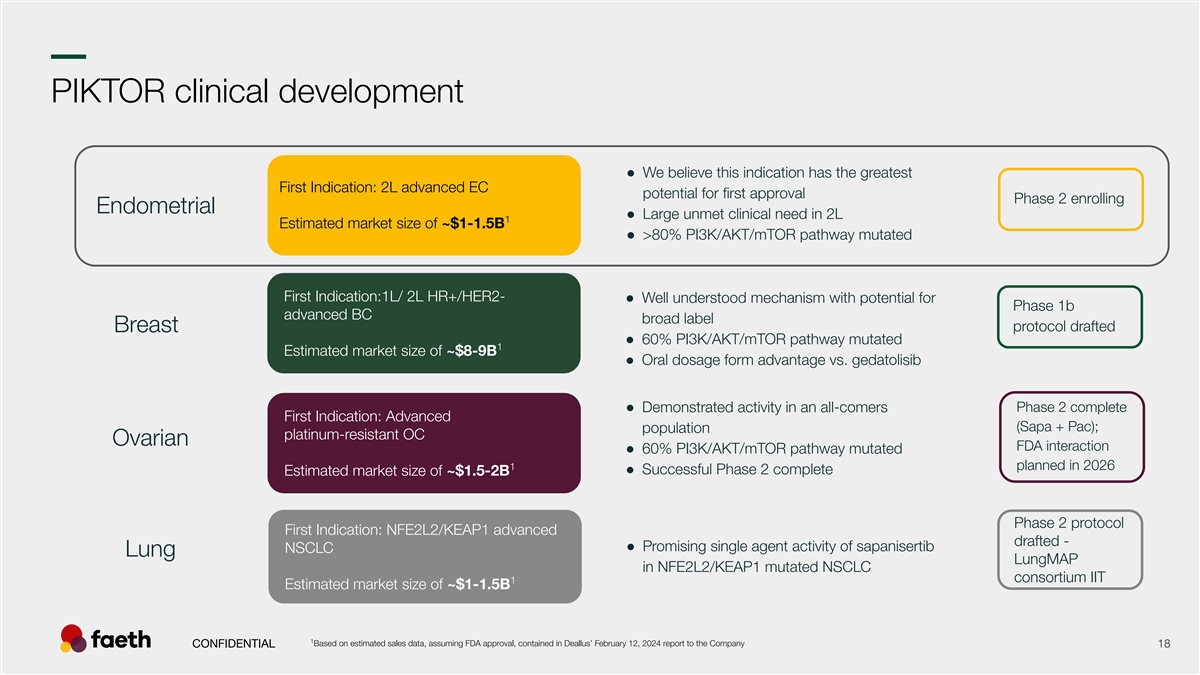Click the green accent line above title
The image size is (1200, 675).
[68, 56]
